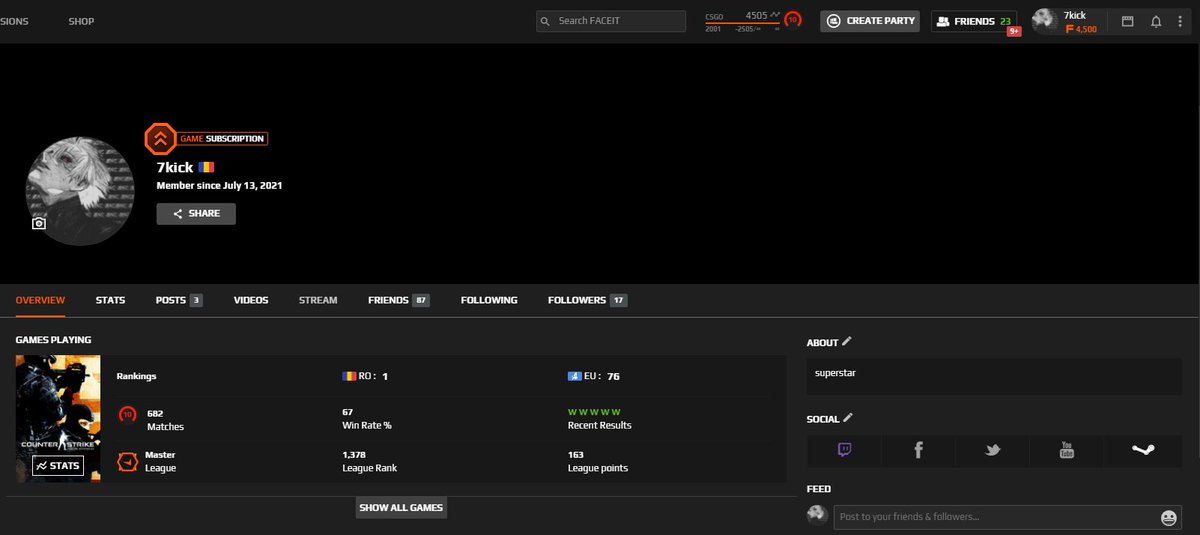Click the level 10 icon beside Matches
This screenshot has width=1200, height=535.
[128, 414]
